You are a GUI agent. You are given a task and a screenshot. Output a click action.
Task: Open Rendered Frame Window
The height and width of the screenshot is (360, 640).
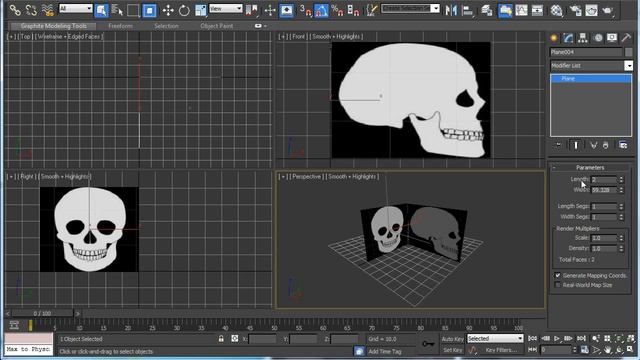tap(591, 10)
